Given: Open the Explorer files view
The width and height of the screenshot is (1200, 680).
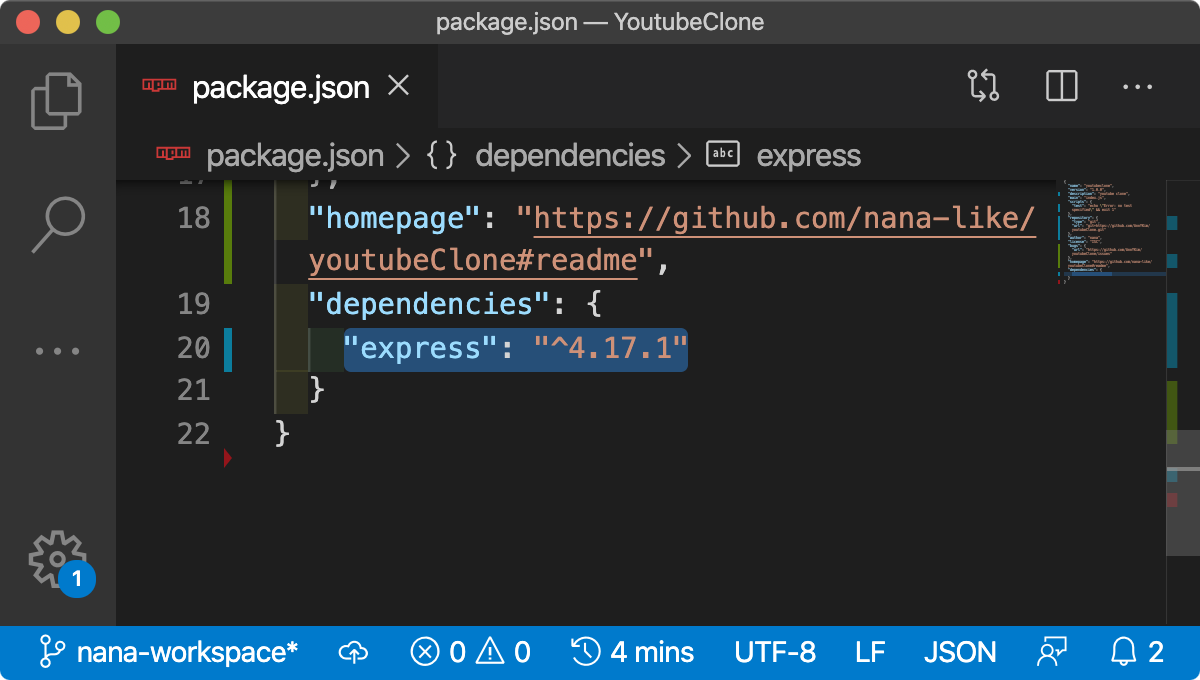Looking at the screenshot, I should (x=57, y=100).
